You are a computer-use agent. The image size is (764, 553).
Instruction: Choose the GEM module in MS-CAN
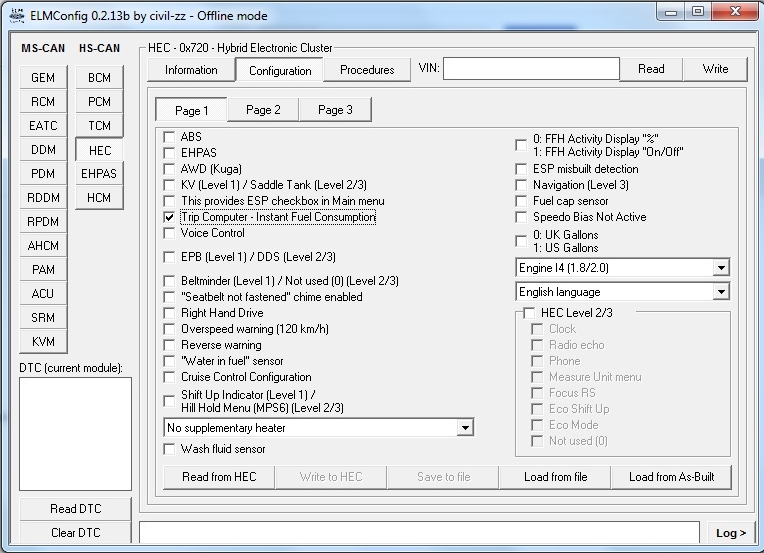pos(43,78)
